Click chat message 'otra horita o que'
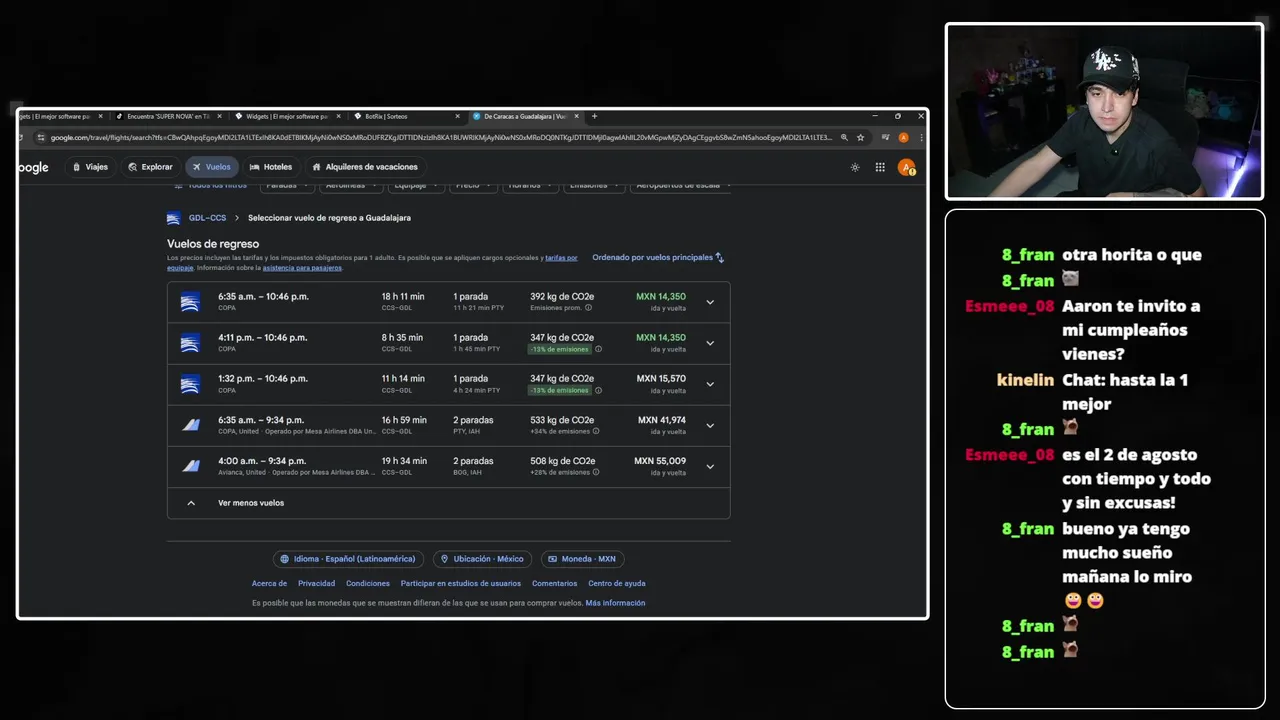This screenshot has width=1280, height=720. [x=1132, y=255]
